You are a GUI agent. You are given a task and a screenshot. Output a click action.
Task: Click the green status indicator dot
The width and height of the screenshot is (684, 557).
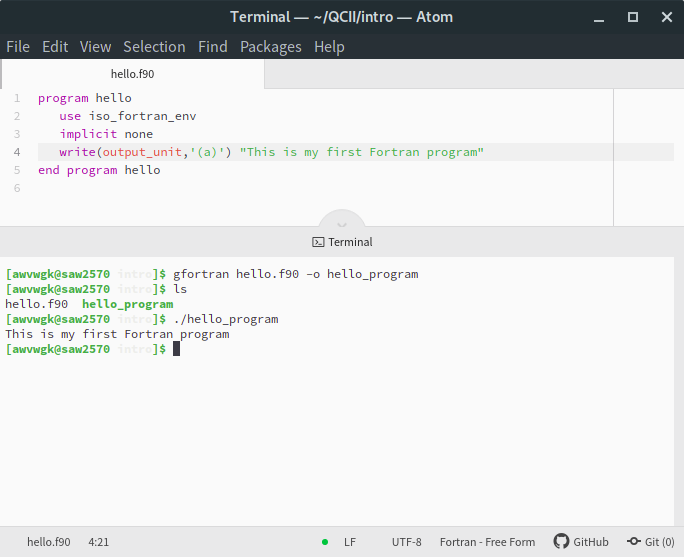(x=325, y=542)
